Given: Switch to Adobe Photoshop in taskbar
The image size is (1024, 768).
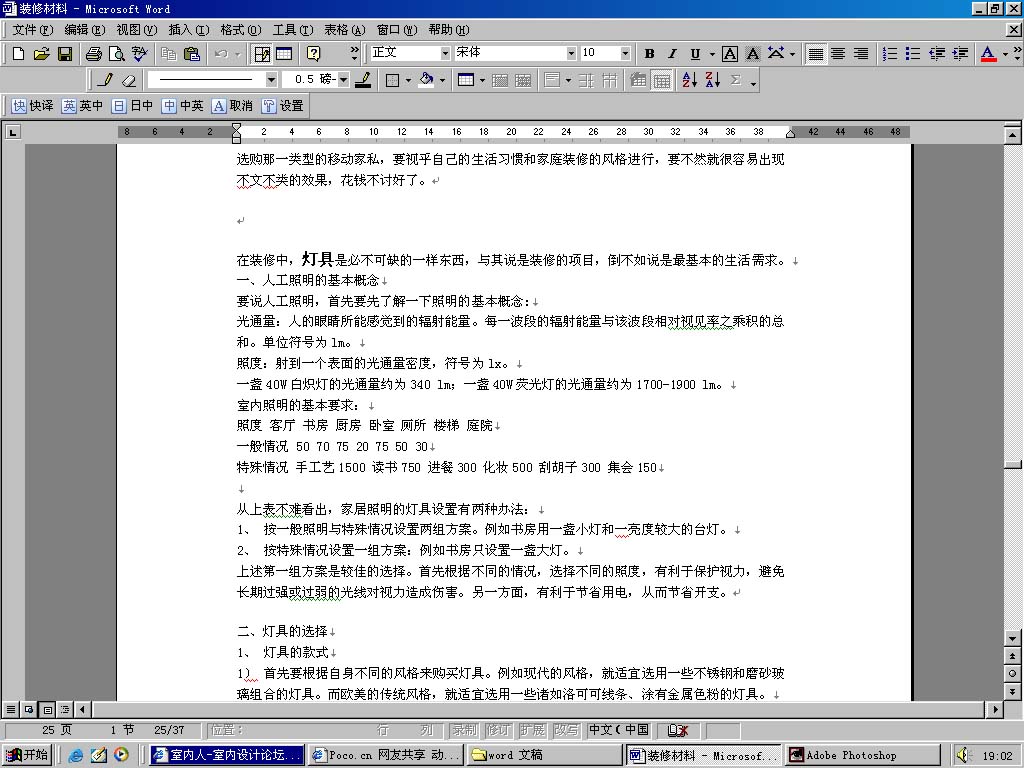Looking at the screenshot, I should (863, 755).
